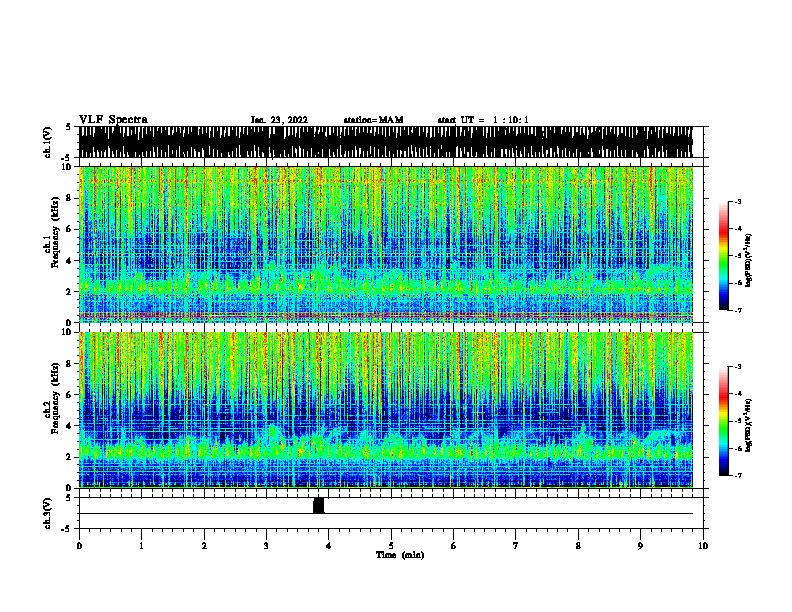
Task: Click the "ch.1(V)" waveform axis label
Action: click(47, 142)
